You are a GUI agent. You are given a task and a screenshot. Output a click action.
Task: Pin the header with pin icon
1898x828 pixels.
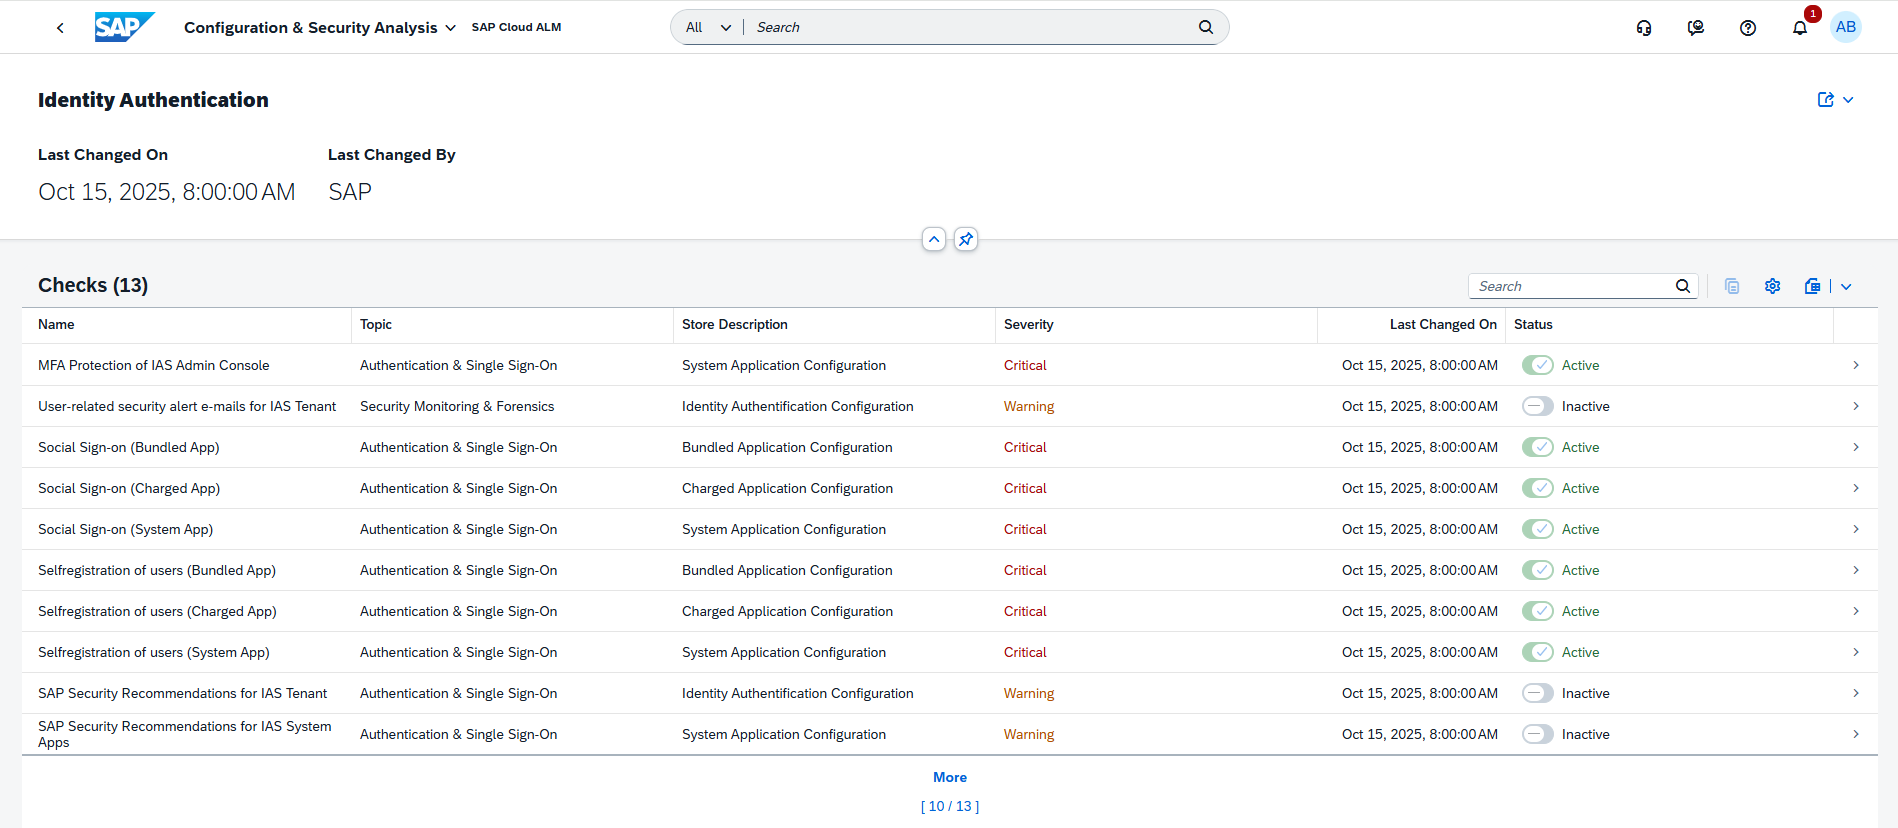pyautogui.click(x=965, y=240)
